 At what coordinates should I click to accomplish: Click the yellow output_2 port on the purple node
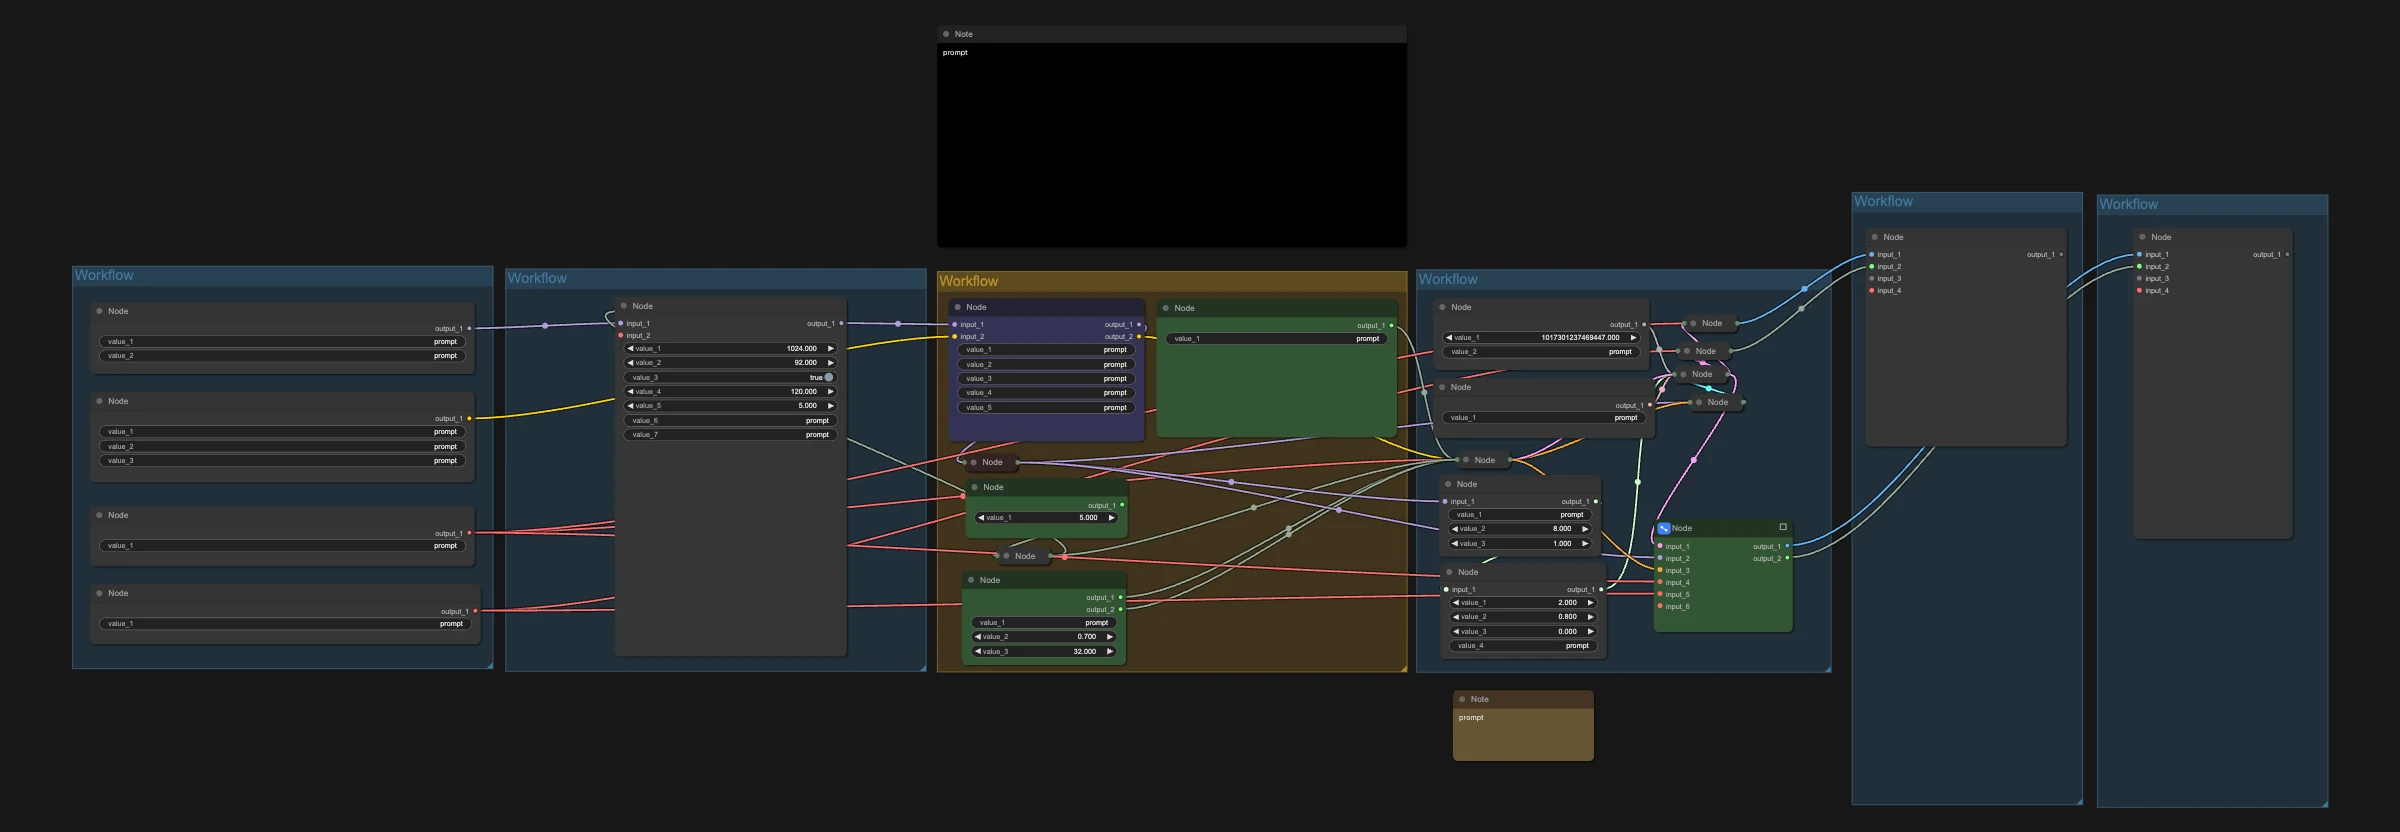[1138, 337]
